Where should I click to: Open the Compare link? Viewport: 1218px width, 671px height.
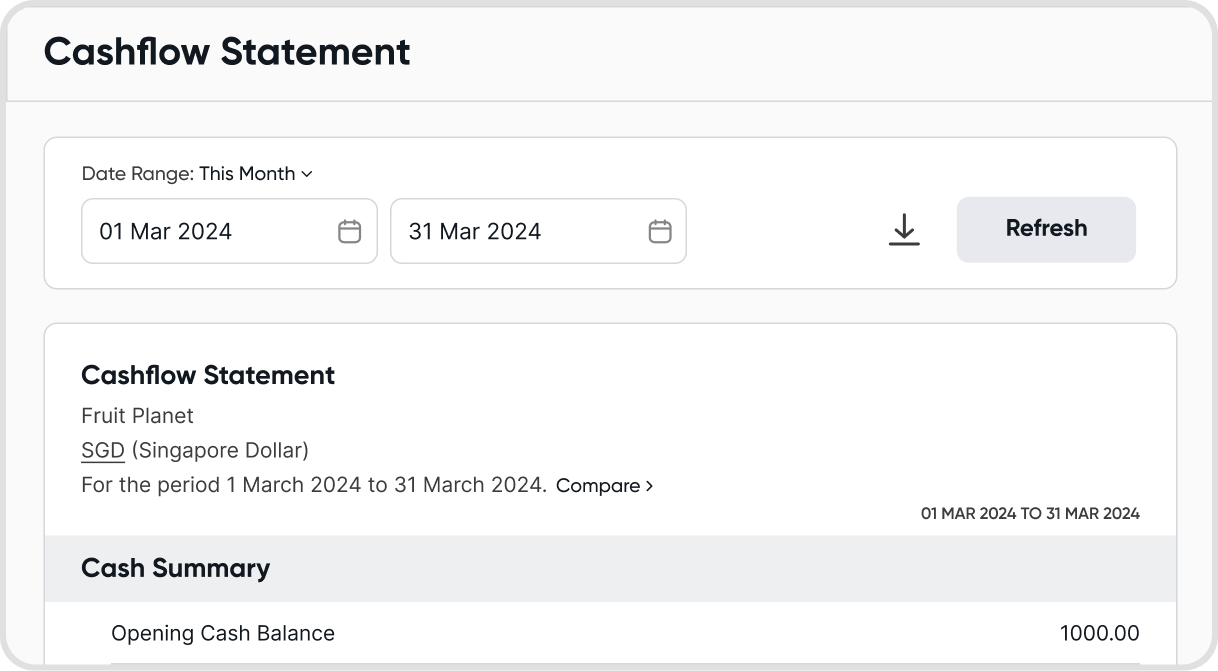point(604,486)
